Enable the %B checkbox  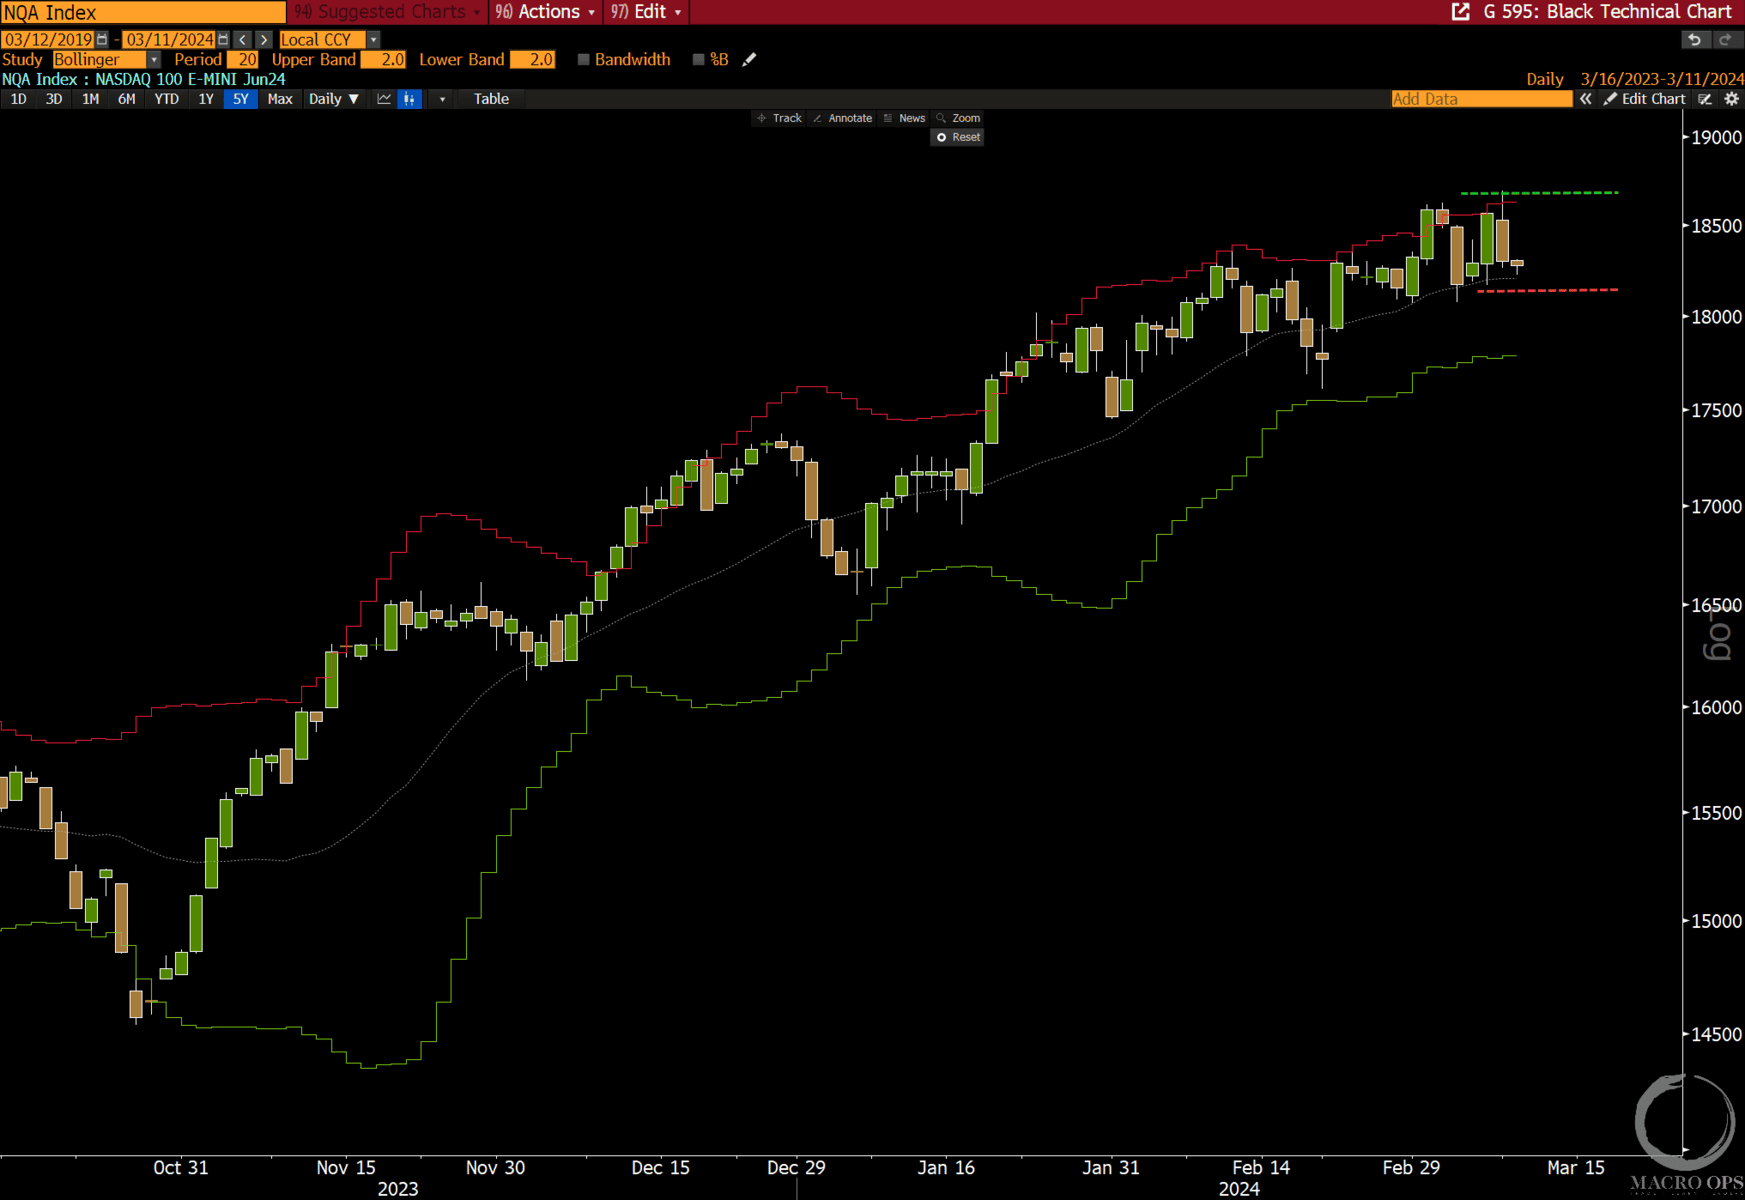pyautogui.click(x=699, y=60)
